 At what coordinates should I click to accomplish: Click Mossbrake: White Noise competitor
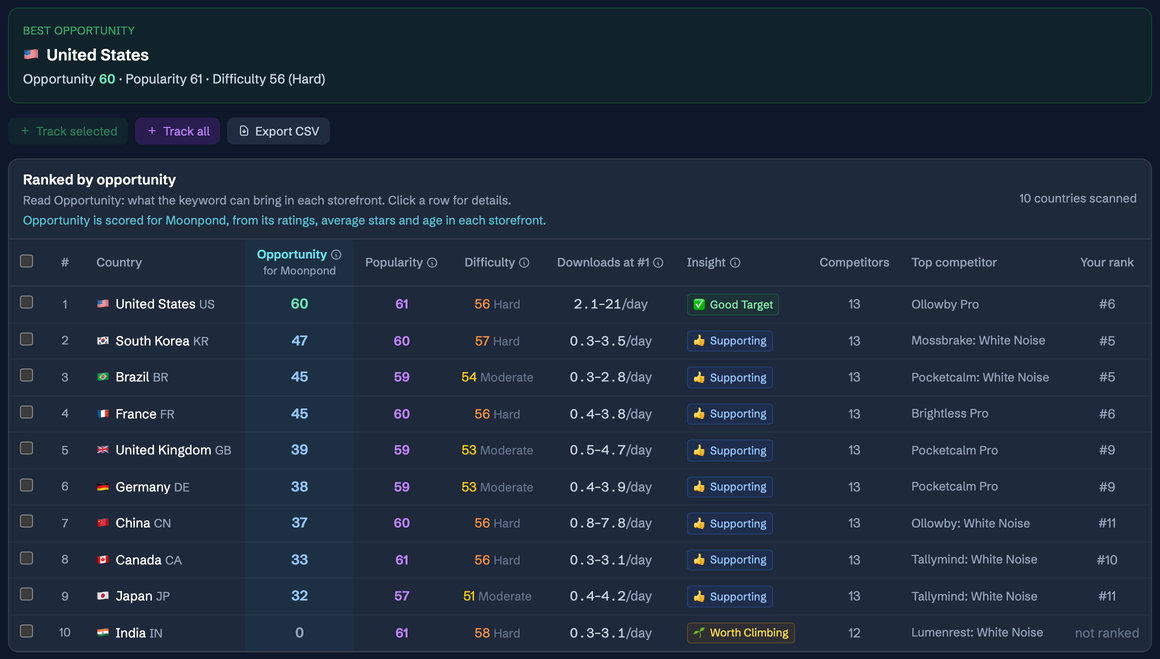[978, 340]
